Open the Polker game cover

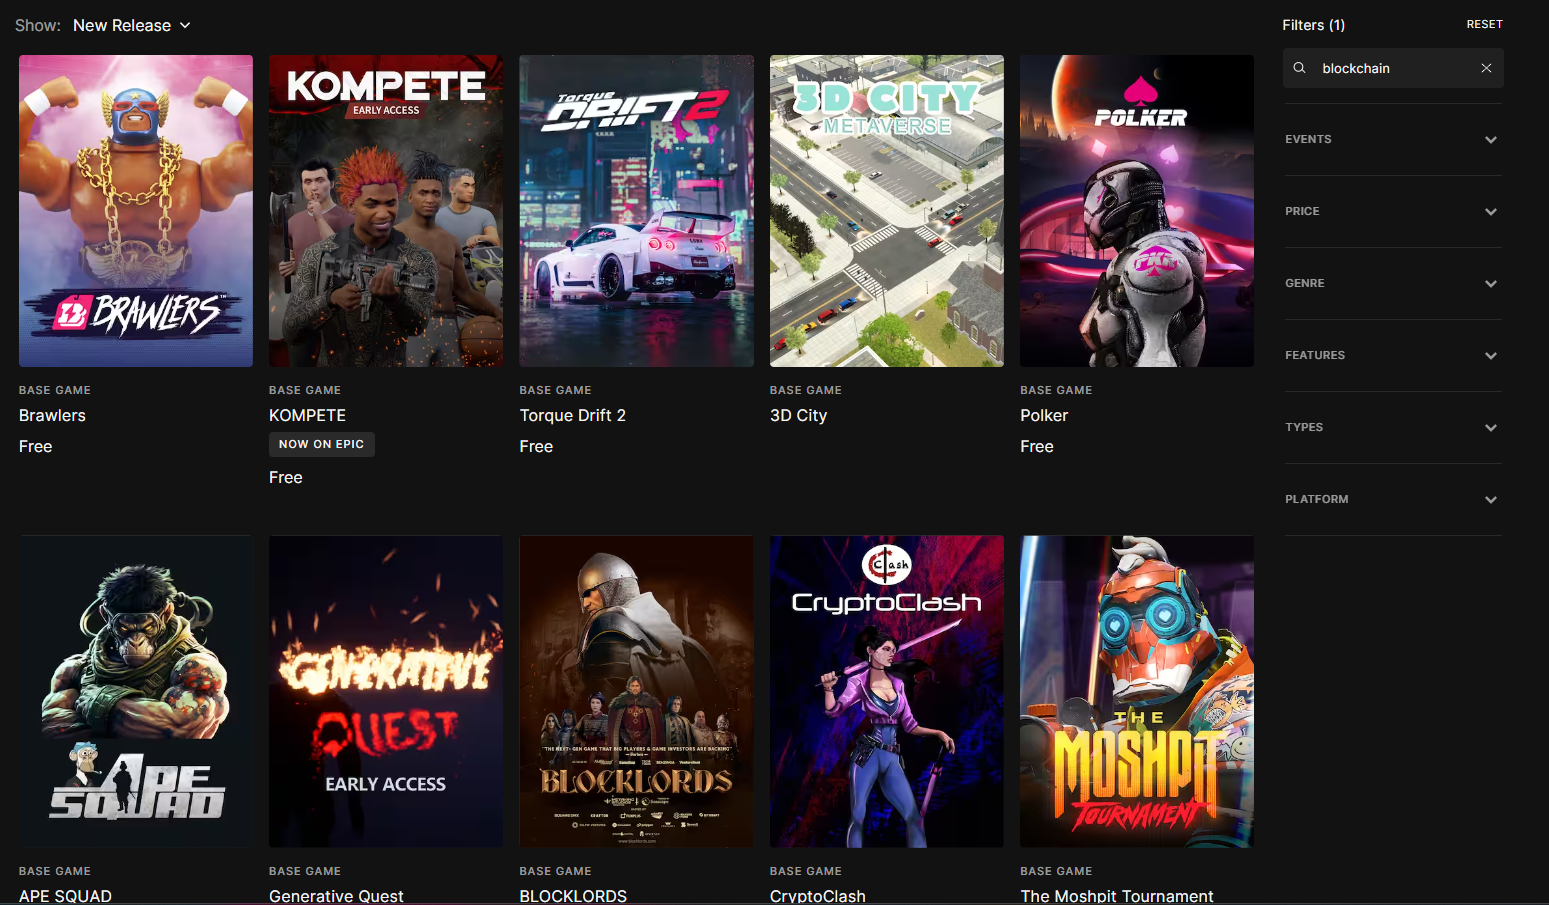1137,211
